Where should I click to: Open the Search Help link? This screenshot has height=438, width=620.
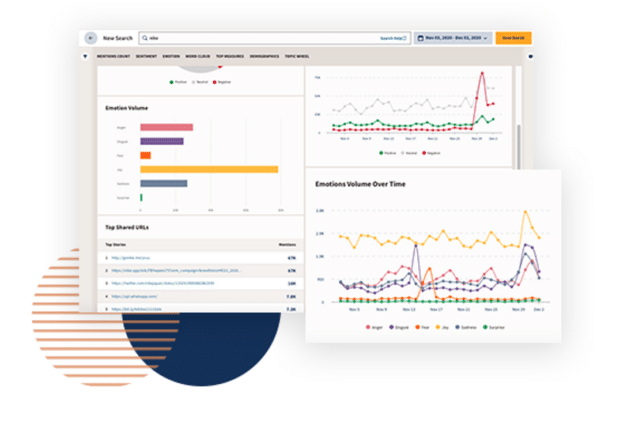393,37
